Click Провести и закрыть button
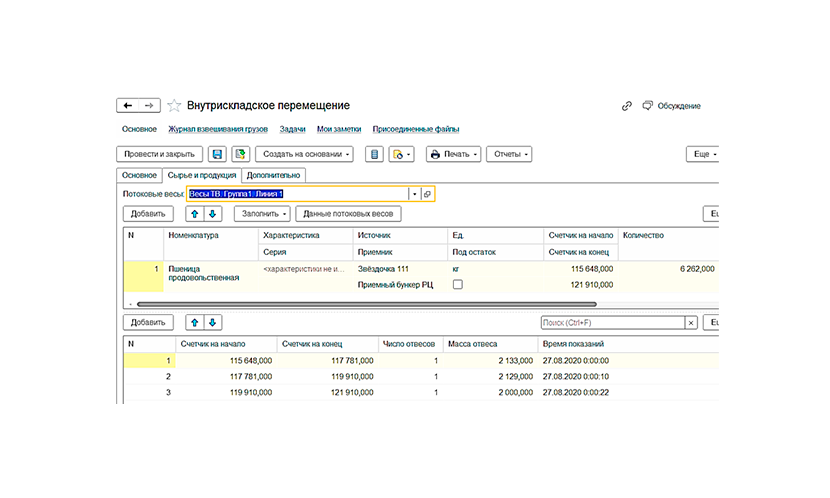This screenshot has width=830, height=498. (159, 154)
